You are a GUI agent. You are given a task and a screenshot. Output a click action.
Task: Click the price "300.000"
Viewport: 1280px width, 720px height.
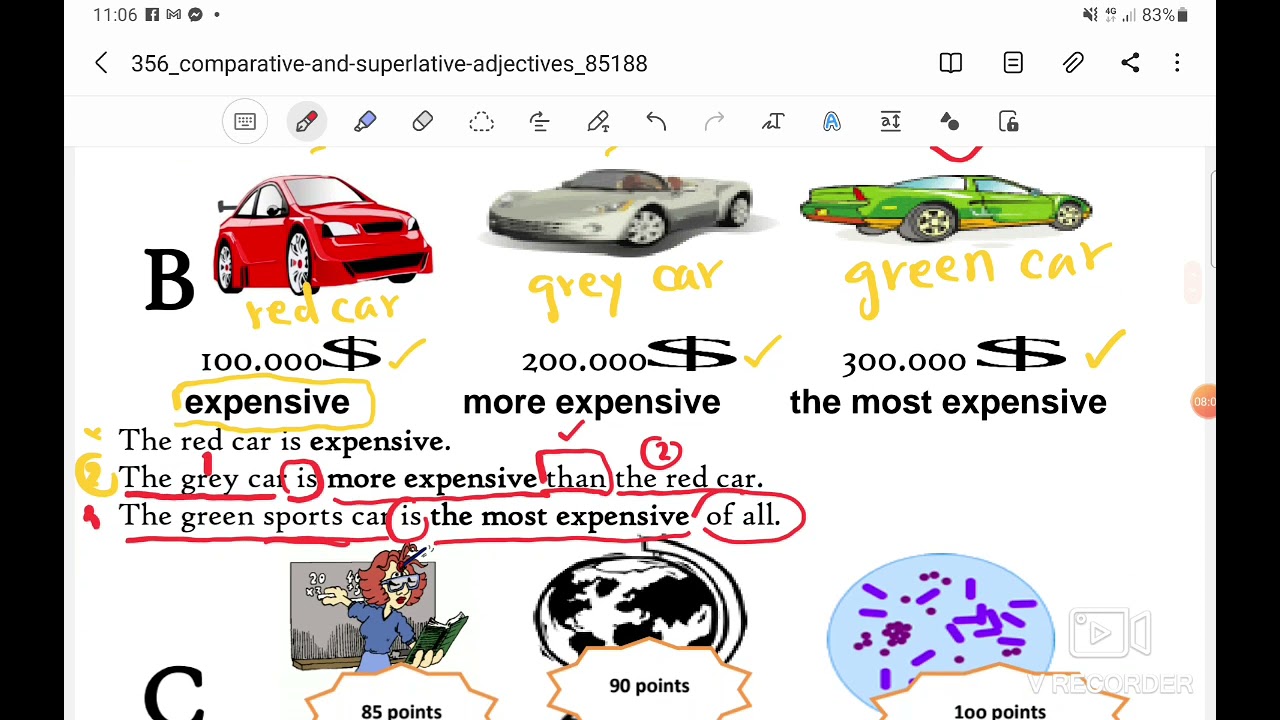point(904,361)
